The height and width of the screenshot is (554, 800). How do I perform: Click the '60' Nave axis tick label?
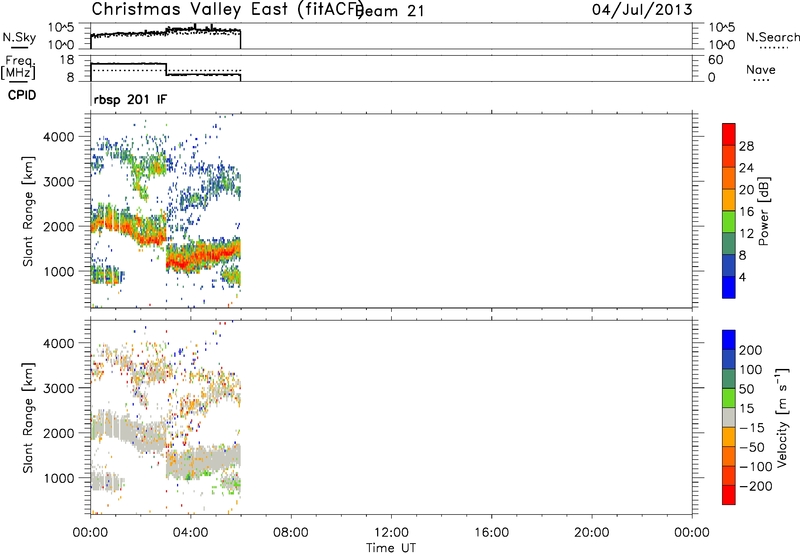click(x=715, y=60)
